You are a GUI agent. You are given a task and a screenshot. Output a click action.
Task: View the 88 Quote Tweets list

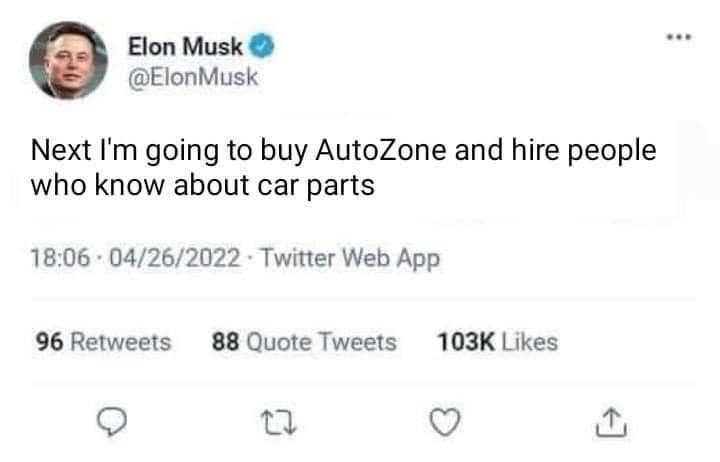pyautogui.click(x=304, y=343)
